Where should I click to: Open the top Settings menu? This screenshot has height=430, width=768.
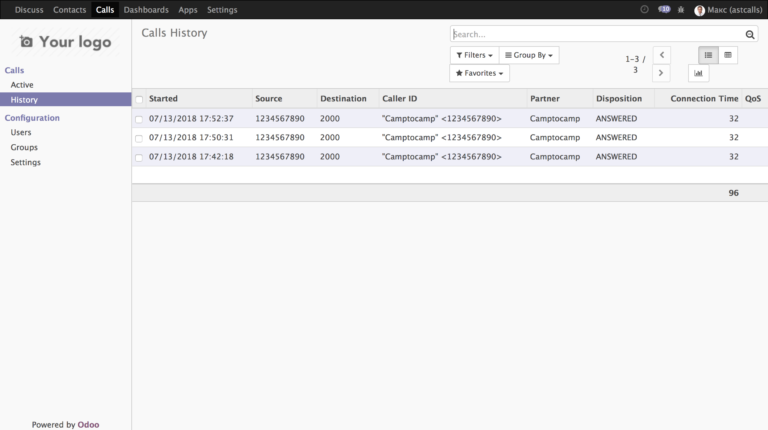point(222,10)
